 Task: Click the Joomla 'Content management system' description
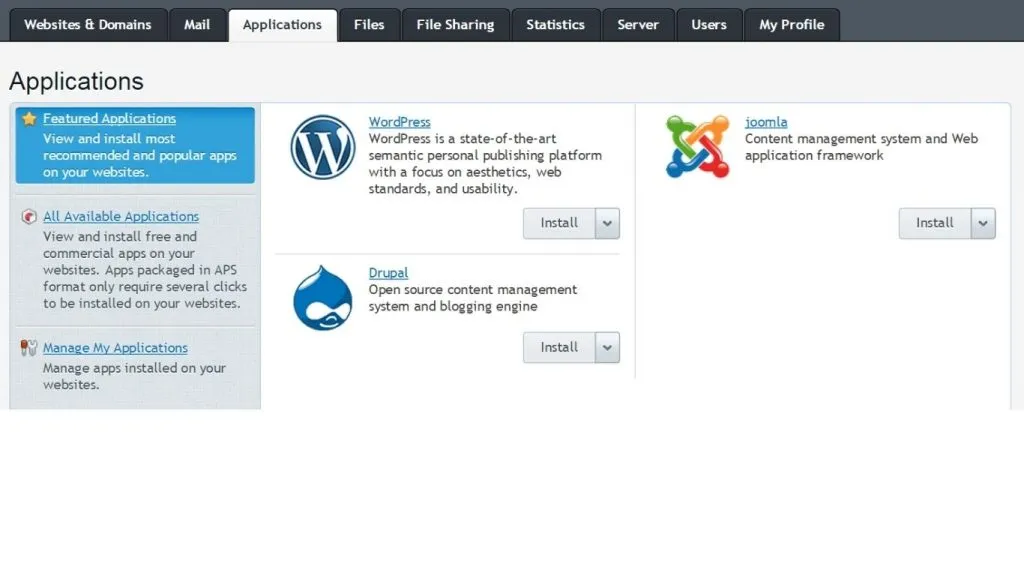point(861,147)
